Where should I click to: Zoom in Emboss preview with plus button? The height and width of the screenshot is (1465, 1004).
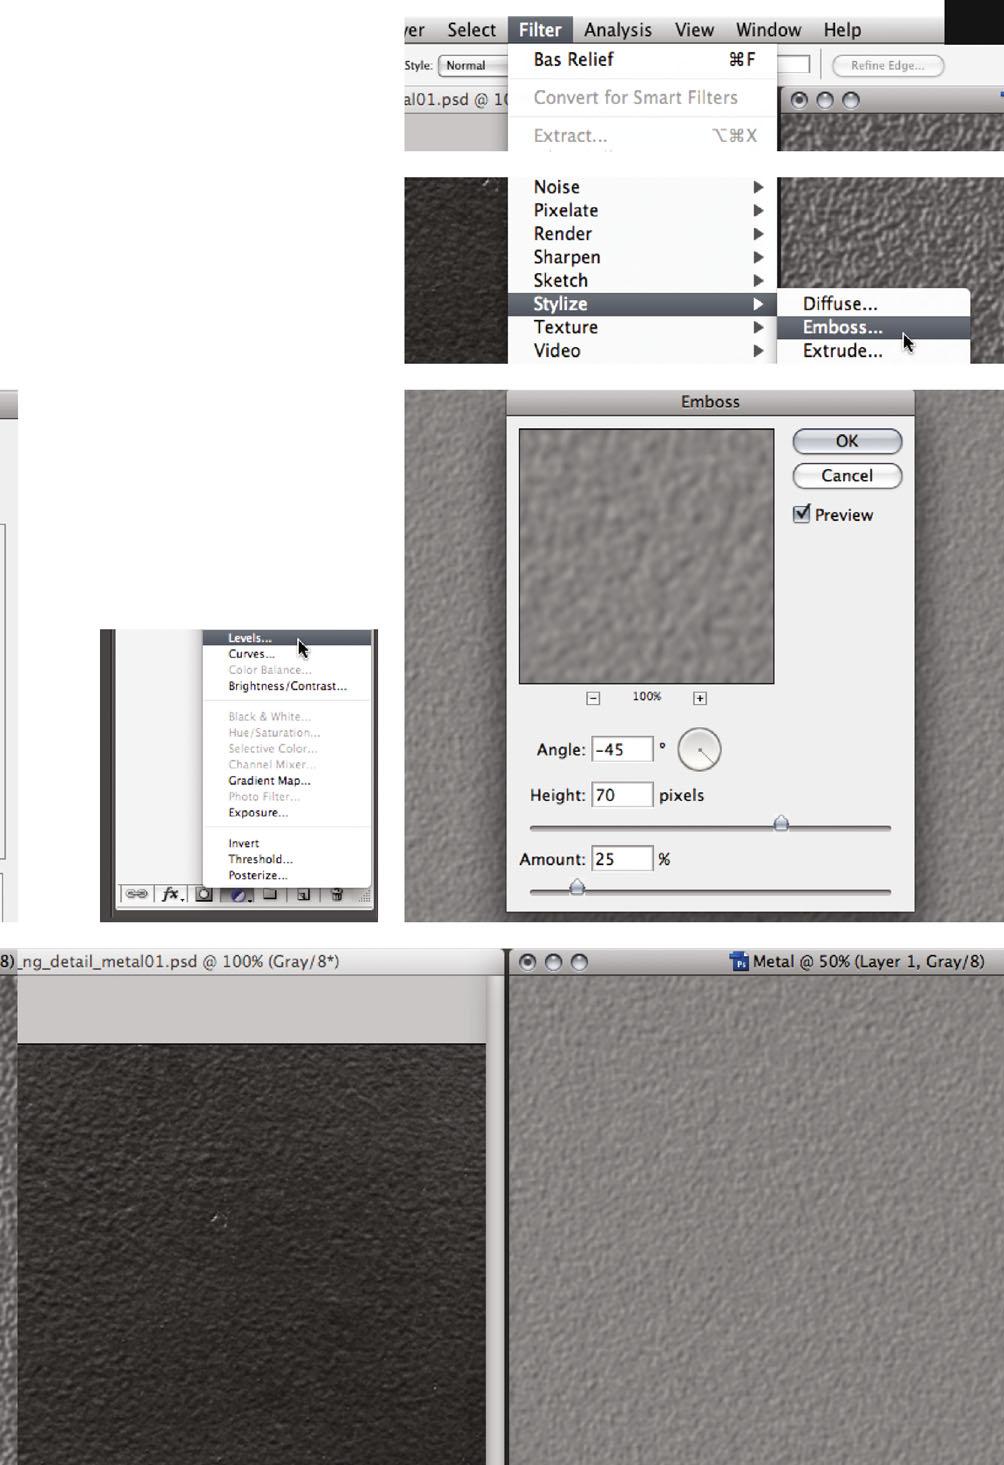700,698
